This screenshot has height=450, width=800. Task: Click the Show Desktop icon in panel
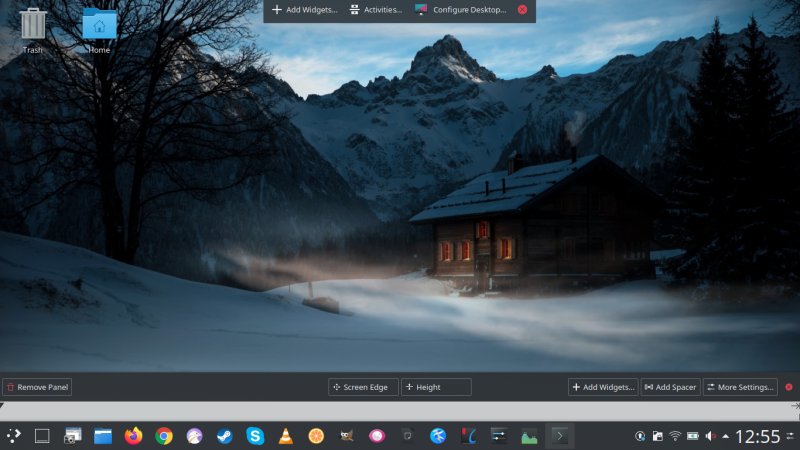42,436
